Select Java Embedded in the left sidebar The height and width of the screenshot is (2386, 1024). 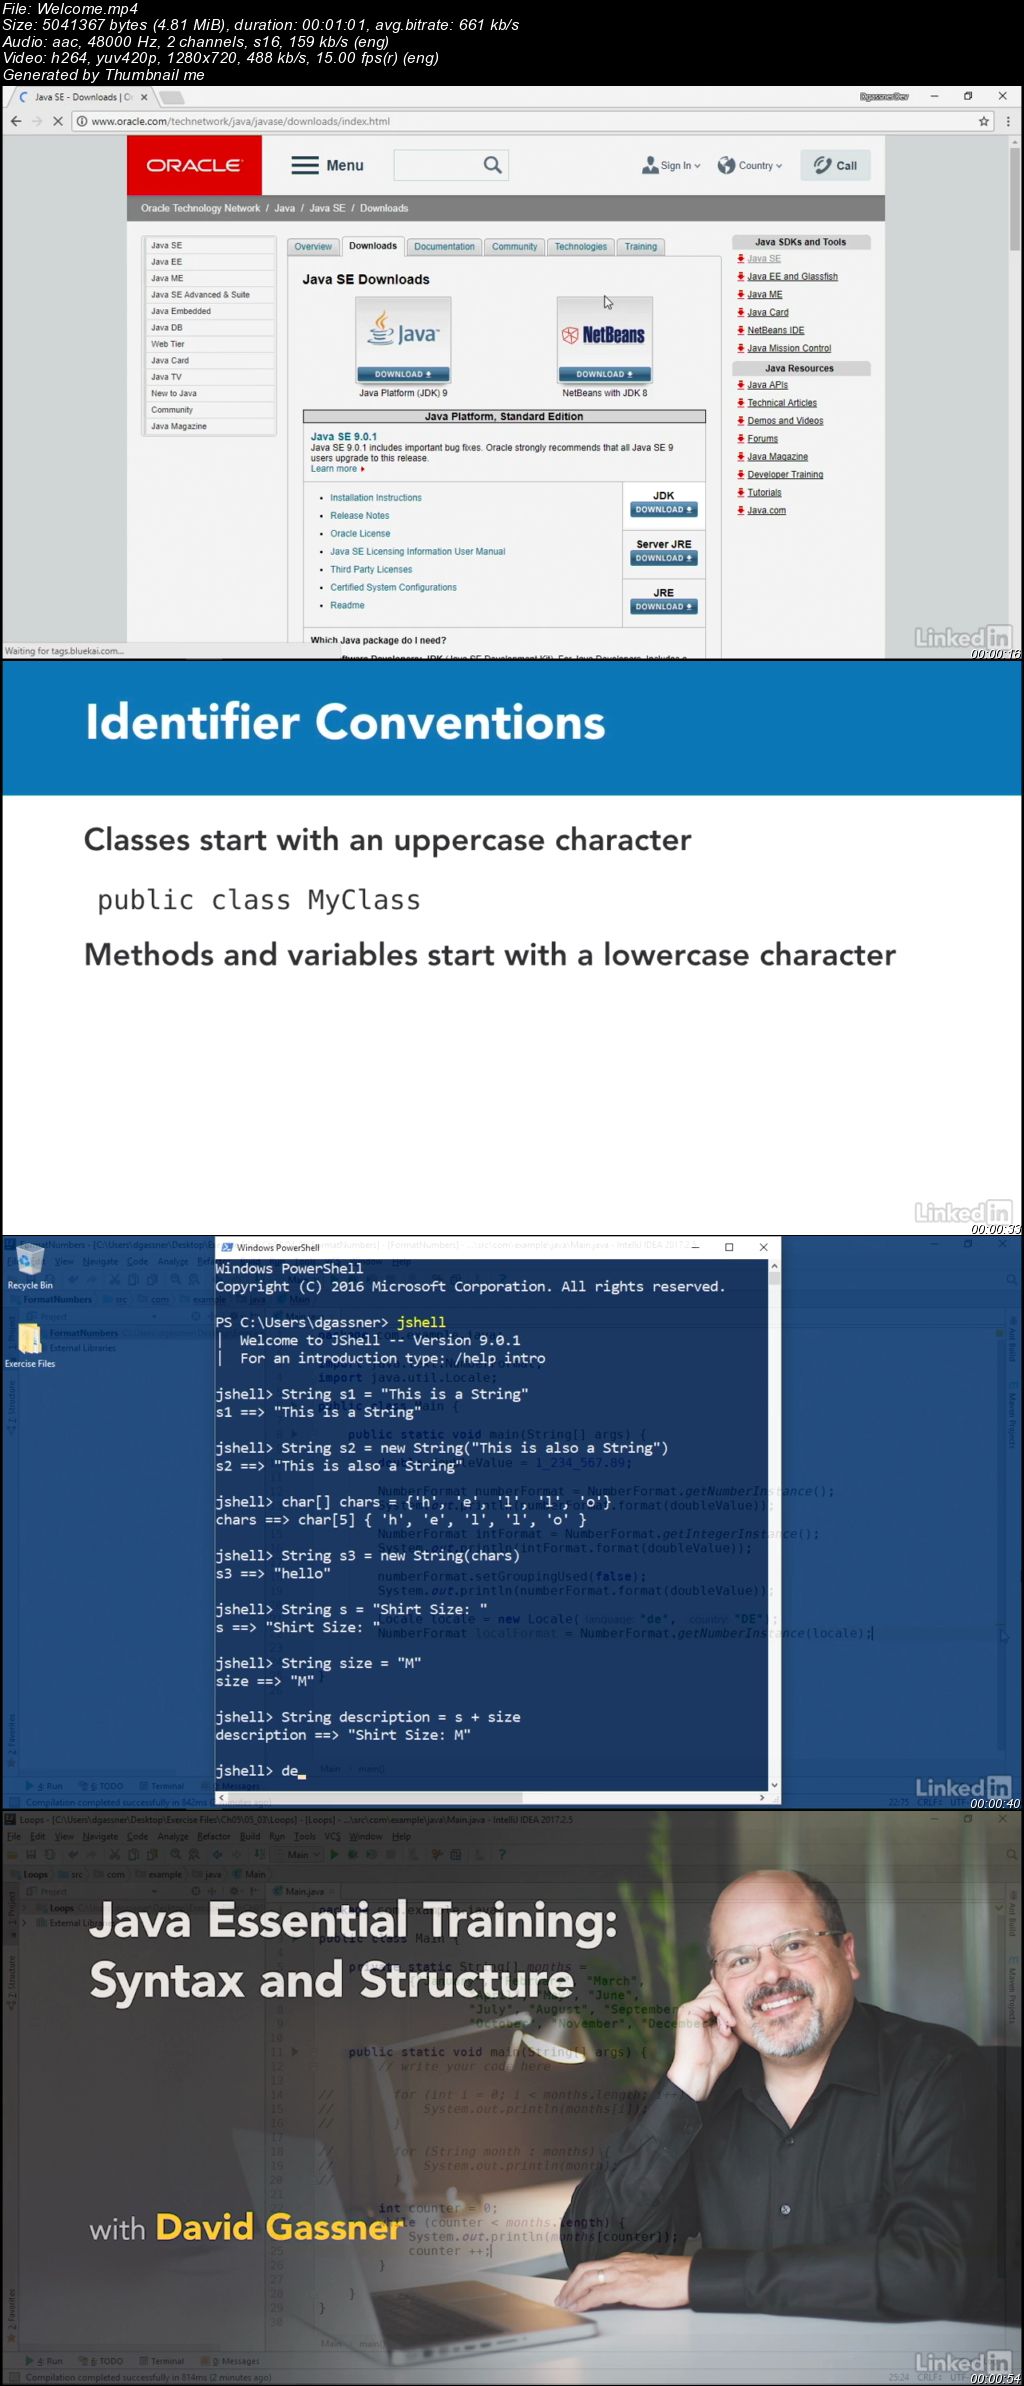click(x=209, y=311)
